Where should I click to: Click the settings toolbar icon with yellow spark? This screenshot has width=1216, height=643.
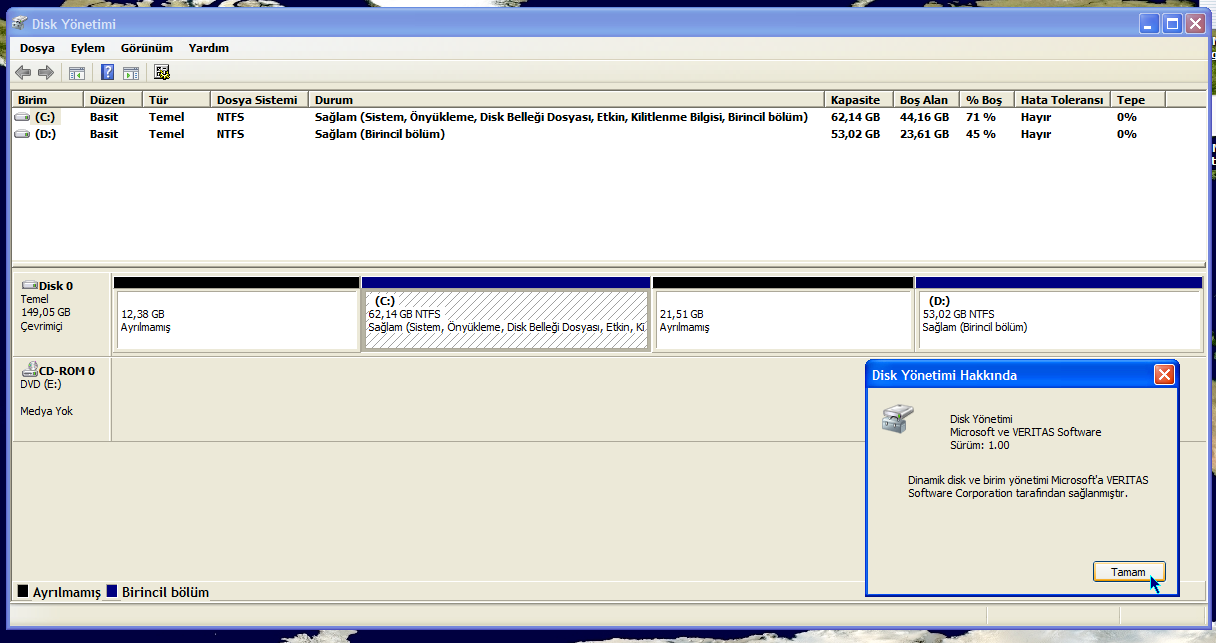click(x=162, y=72)
